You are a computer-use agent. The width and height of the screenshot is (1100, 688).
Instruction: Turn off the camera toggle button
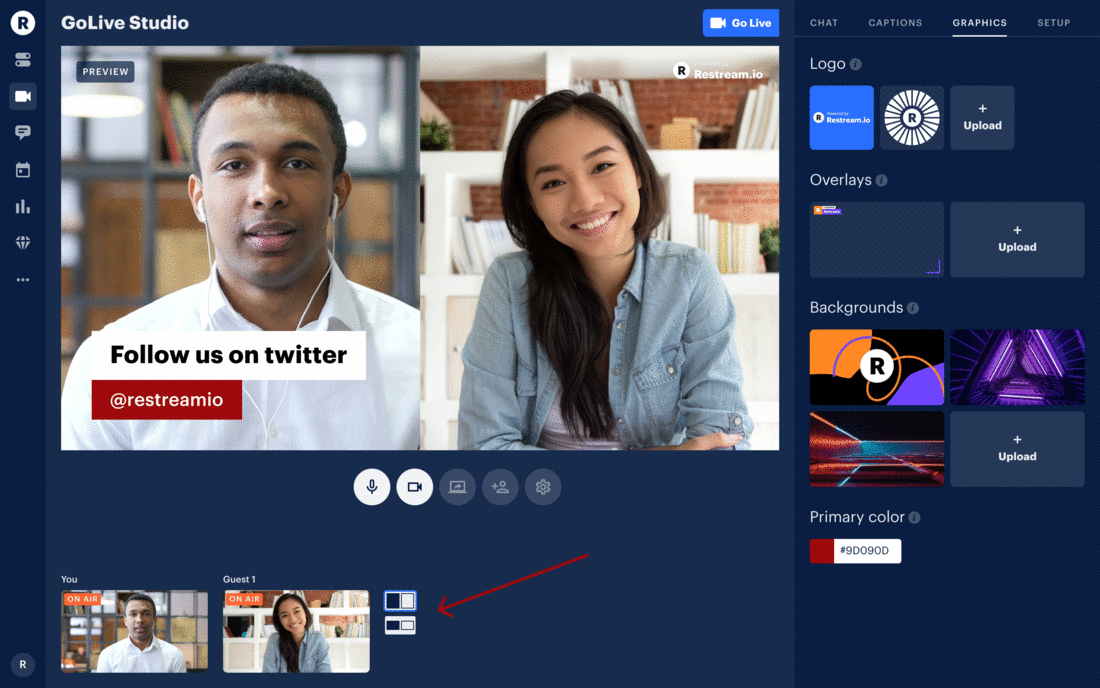414,487
